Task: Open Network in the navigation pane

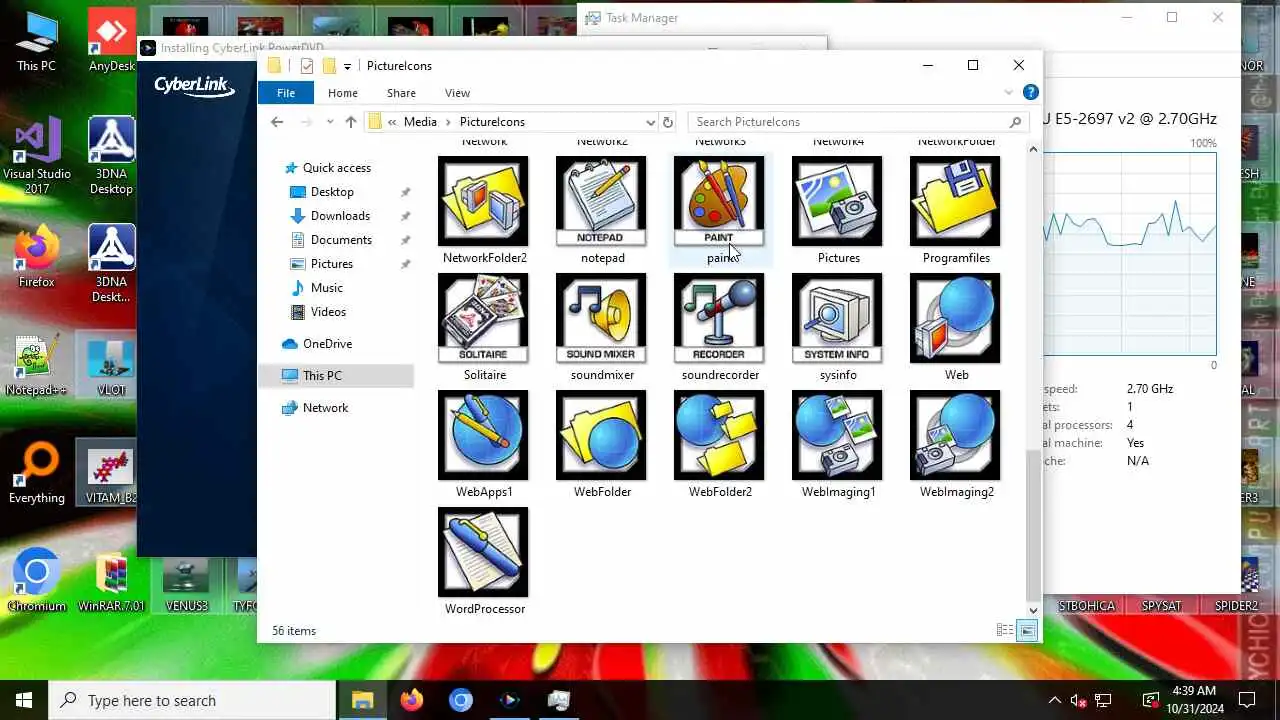Action: coord(325,408)
